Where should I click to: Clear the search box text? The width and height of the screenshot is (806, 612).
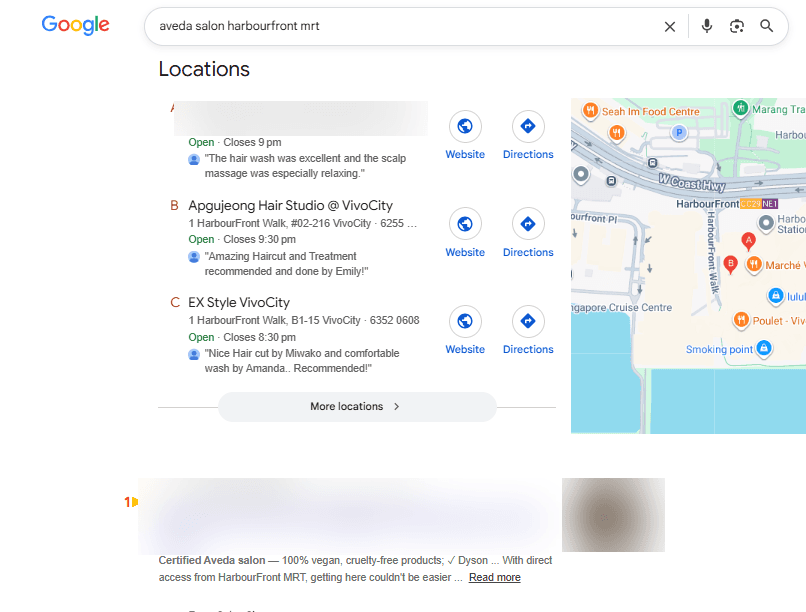[669, 26]
